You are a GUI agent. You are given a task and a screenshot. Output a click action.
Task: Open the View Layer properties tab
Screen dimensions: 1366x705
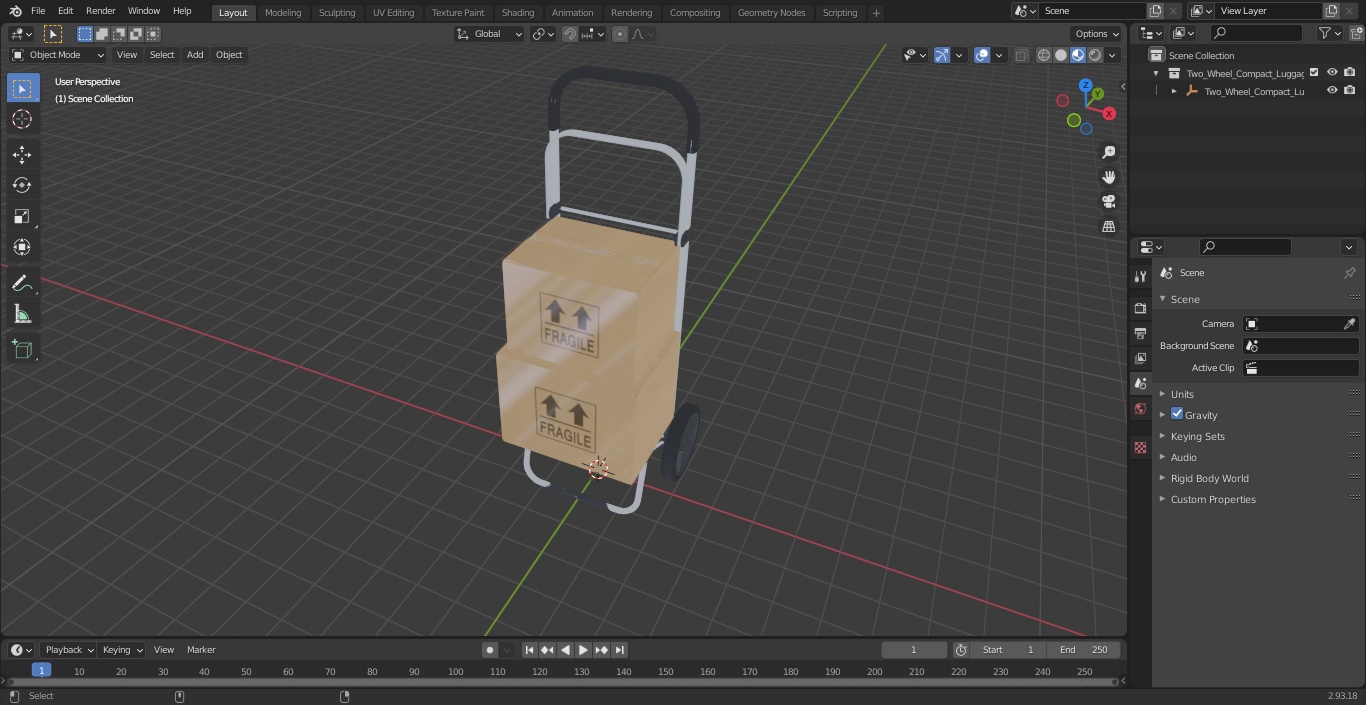[x=1140, y=358]
